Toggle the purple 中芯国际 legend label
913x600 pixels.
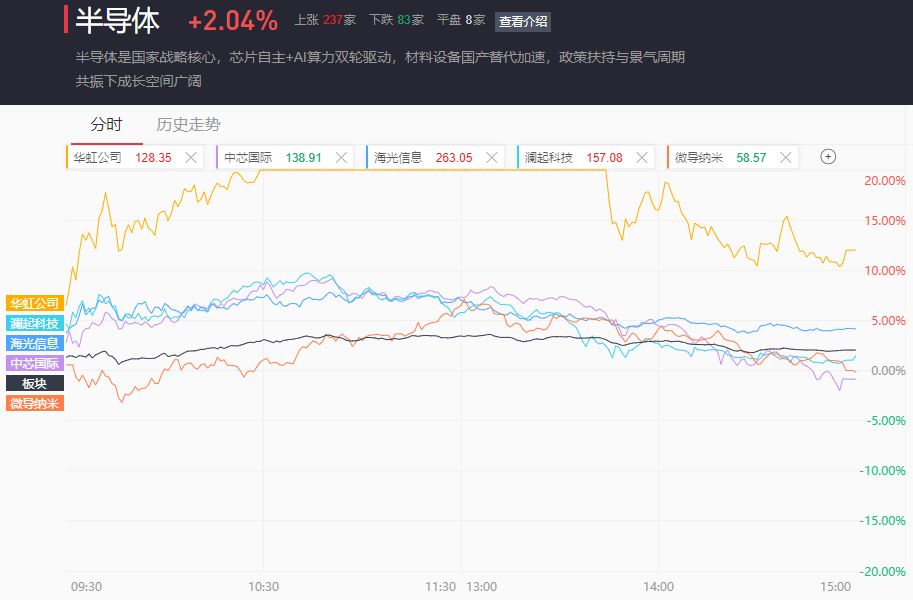coord(35,363)
